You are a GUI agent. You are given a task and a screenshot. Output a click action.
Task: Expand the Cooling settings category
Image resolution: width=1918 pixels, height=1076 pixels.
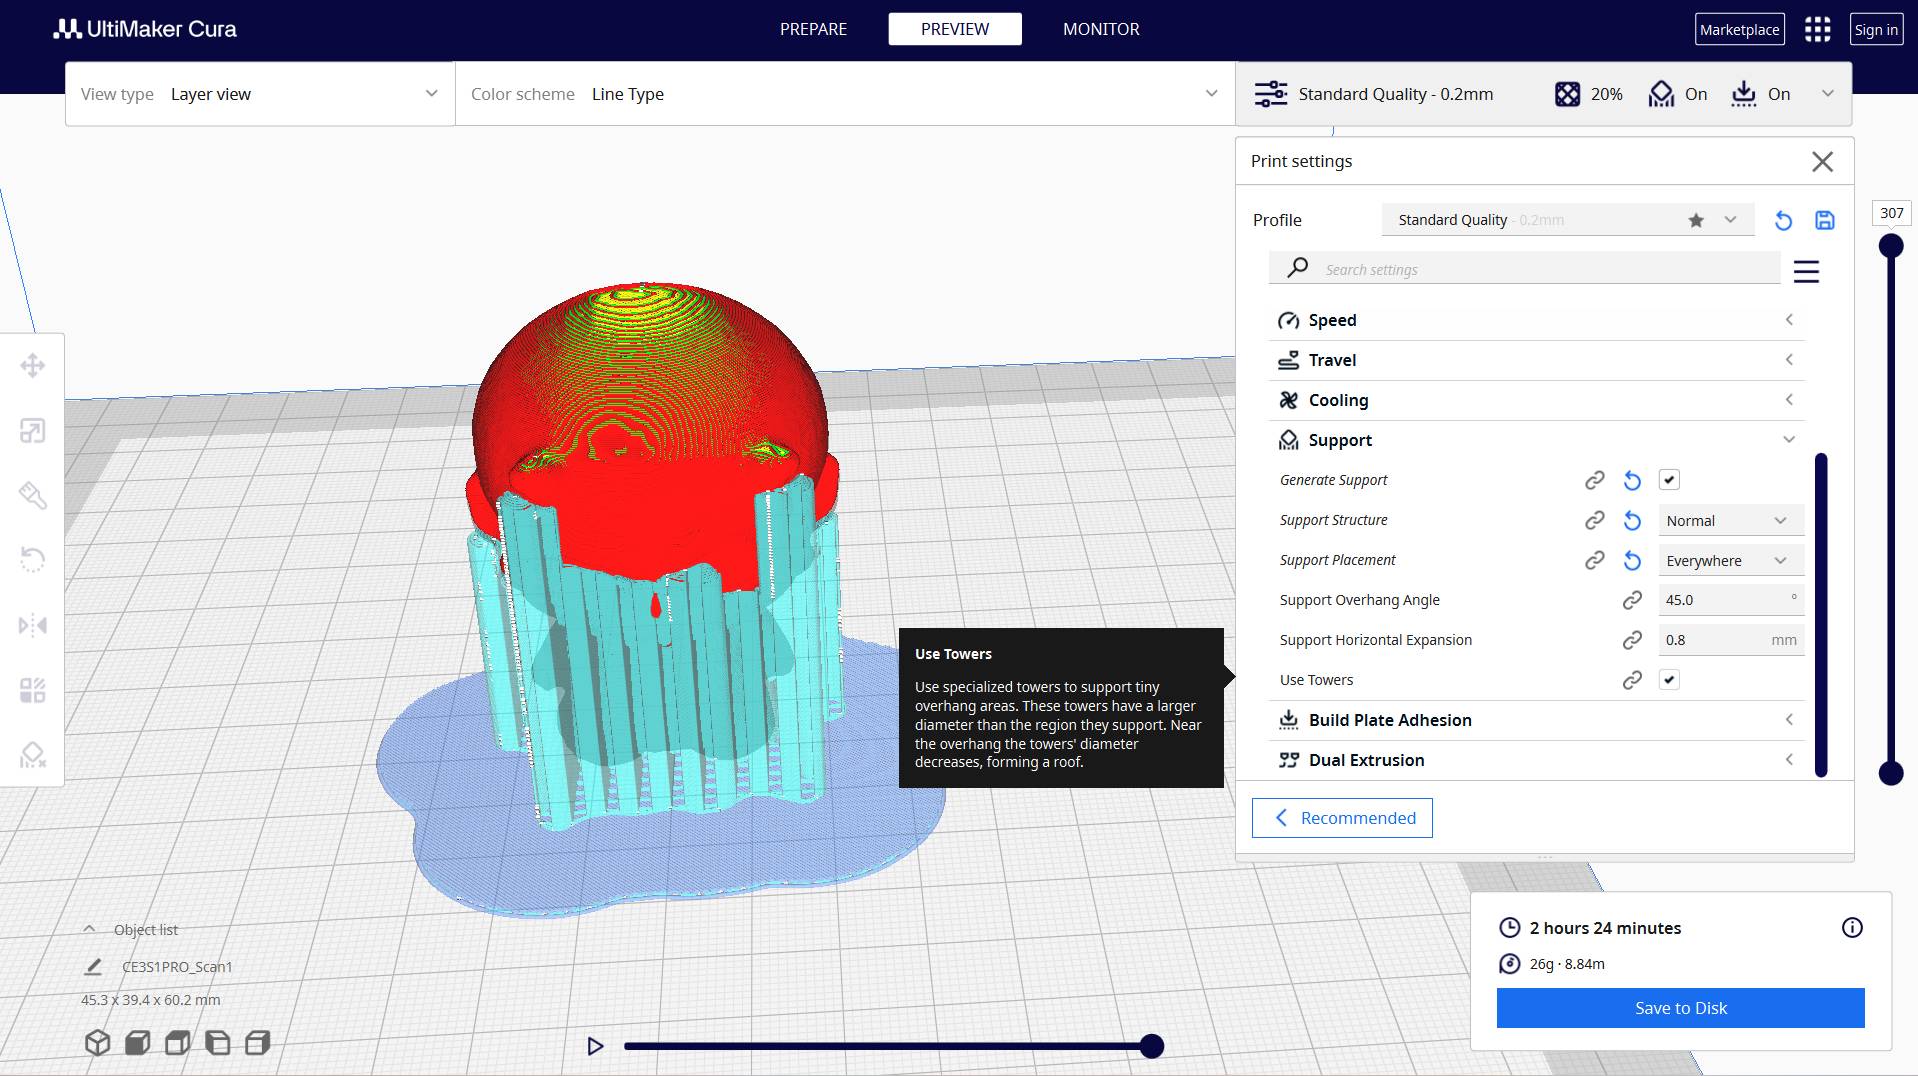coord(1536,400)
